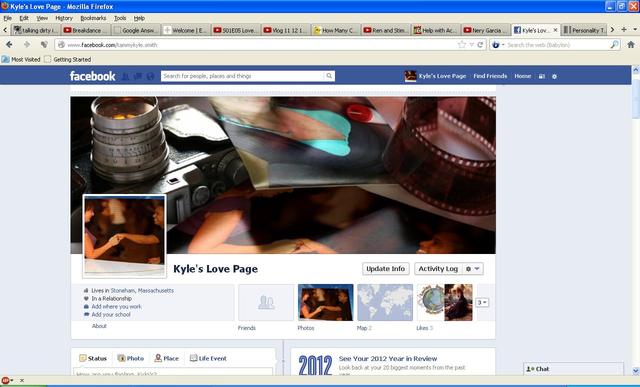Screen dimensions: 640x387
Task: Open the Photos thumbnail
Action: (326, 302)
